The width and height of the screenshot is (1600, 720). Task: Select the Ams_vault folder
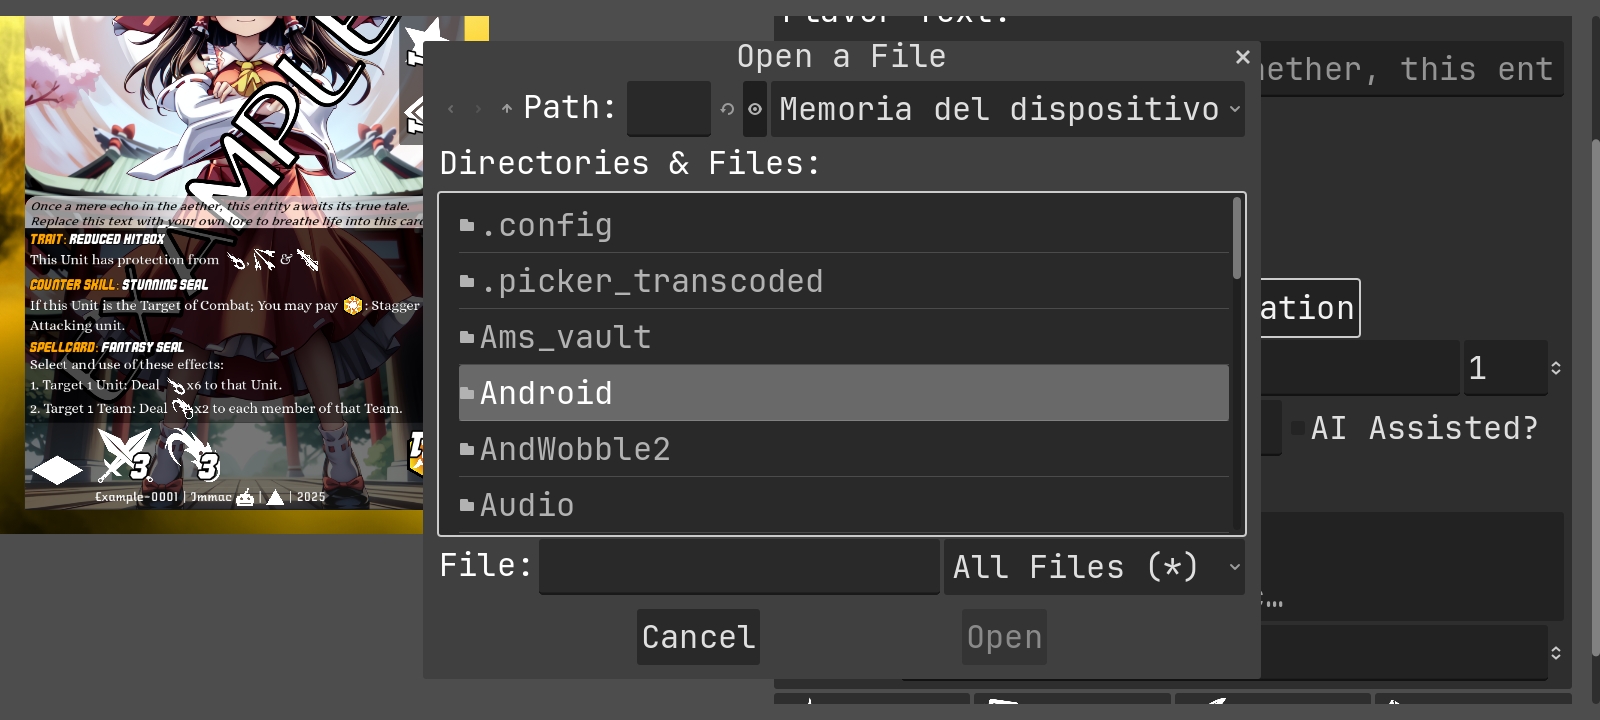point(565,337)
